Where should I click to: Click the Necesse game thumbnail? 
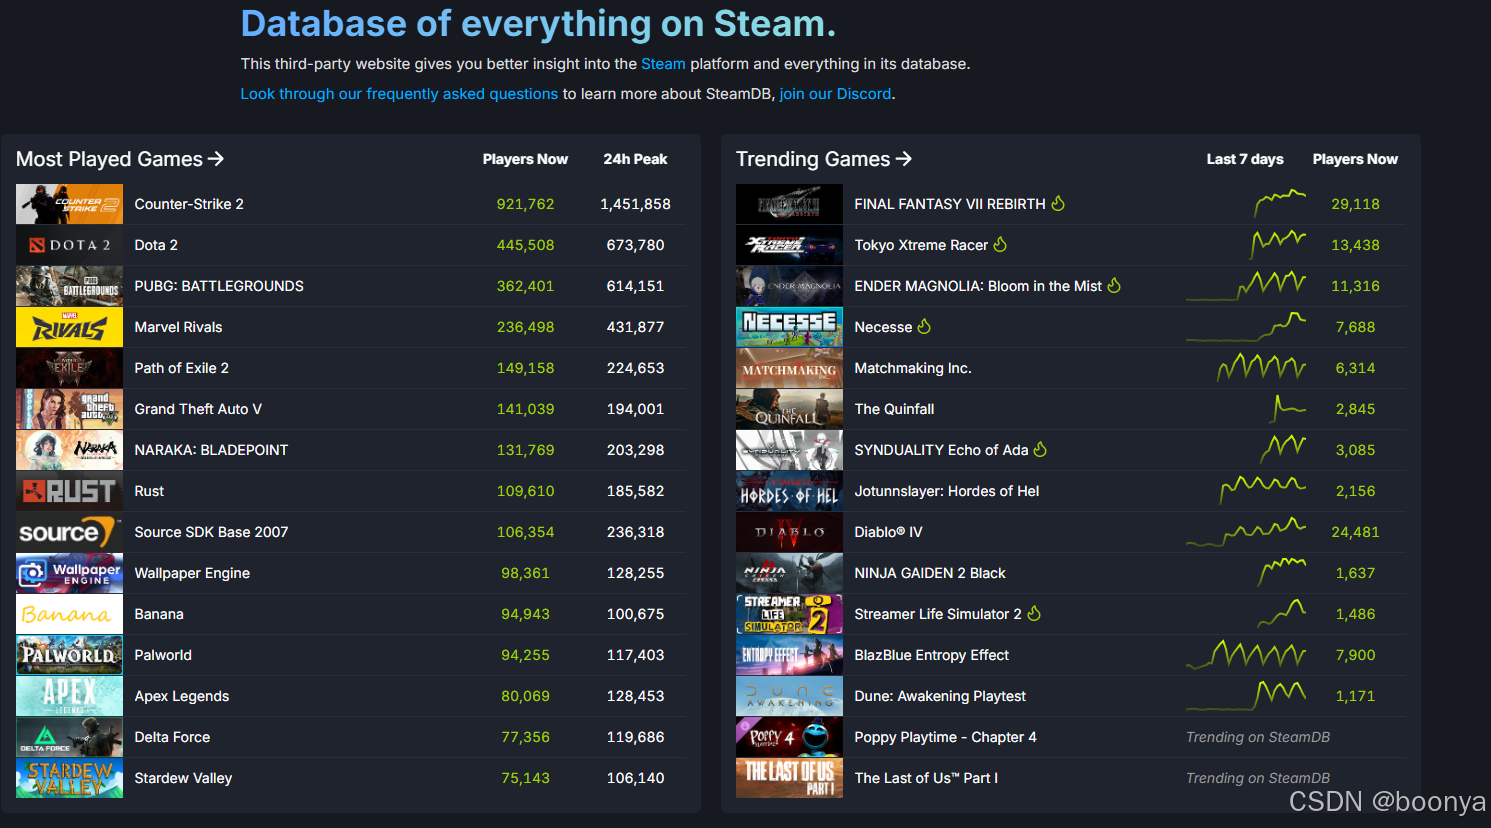click(x=789, y=327)
